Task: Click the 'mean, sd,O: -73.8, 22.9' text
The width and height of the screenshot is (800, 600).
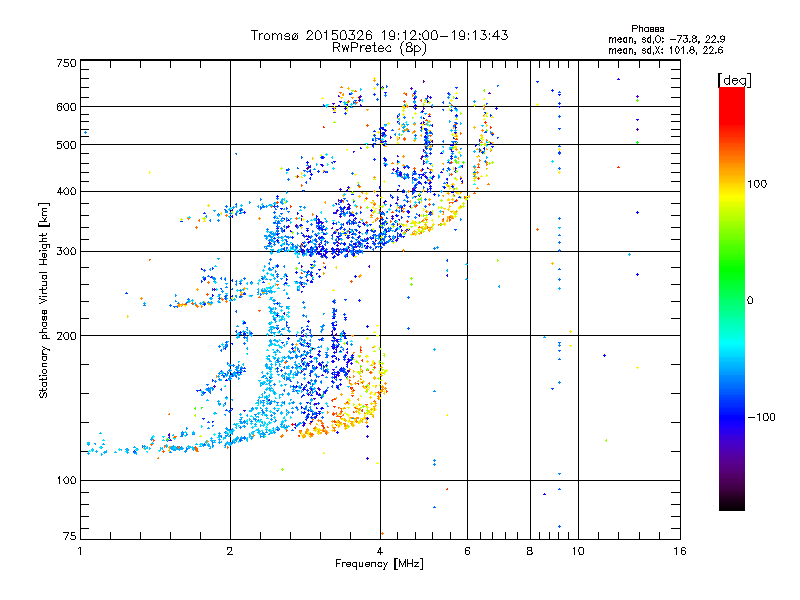Action: (667, 39)
